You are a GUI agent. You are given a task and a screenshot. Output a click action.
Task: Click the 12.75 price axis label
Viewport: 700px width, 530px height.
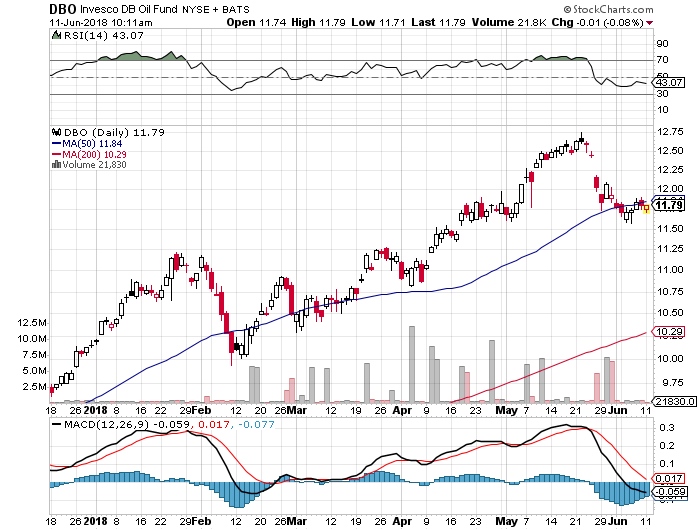tap(670, 132)
